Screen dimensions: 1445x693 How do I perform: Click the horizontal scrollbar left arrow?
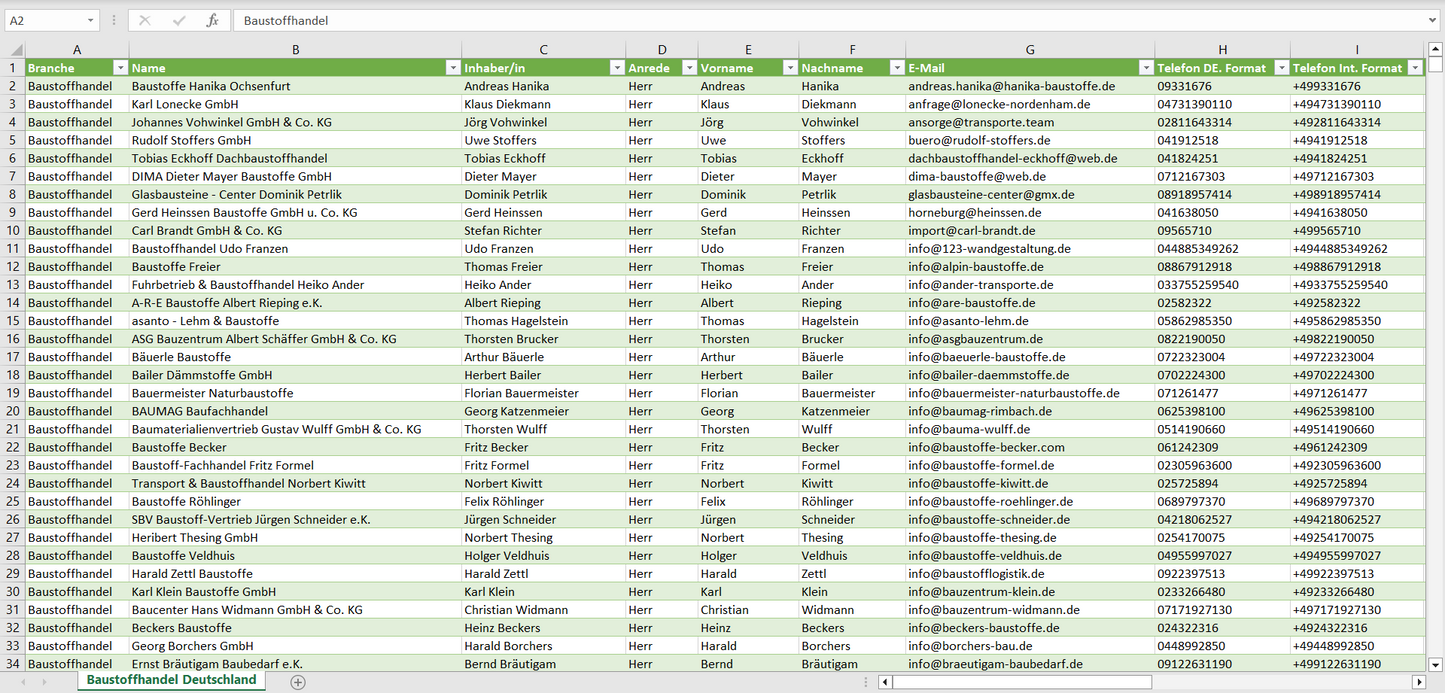(x=885, y=682)
